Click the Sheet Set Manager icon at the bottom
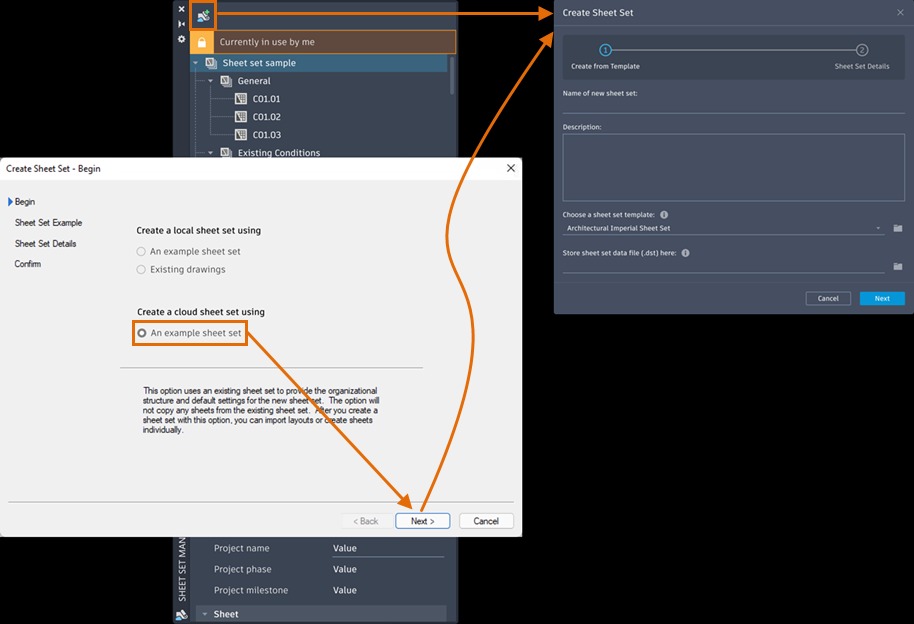The image size is (914, 624). pyautogui.click(x=182, y=615)
